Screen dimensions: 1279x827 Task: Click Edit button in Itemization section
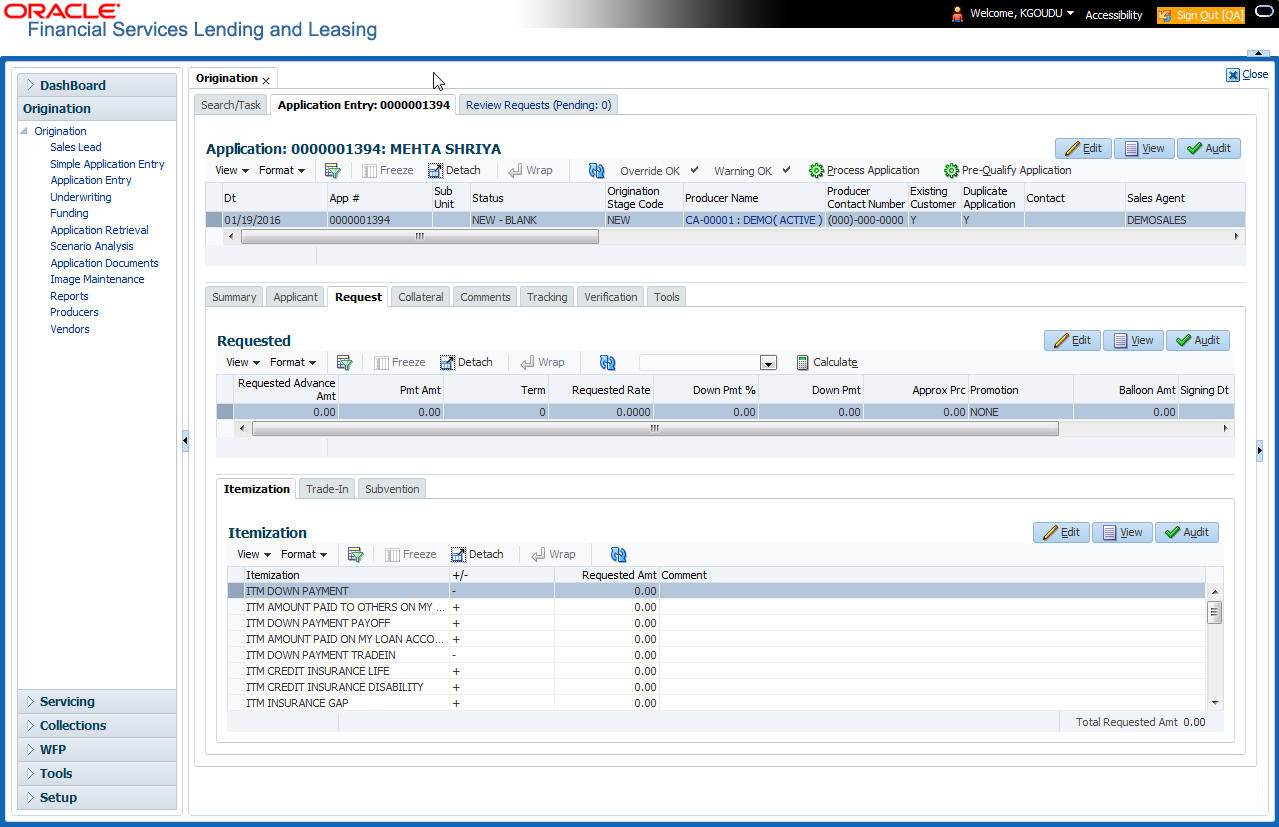tap(1061, 532)
